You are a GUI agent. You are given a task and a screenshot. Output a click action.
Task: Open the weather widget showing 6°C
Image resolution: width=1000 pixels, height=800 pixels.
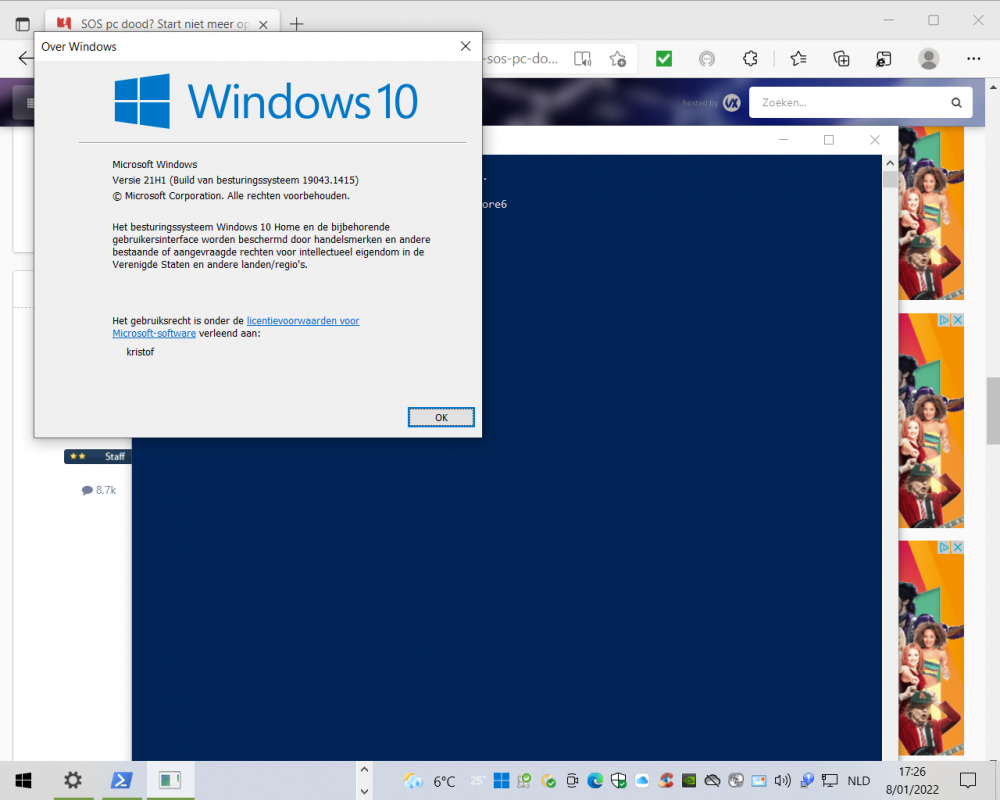pyautogui.click(x=430, y=781)
